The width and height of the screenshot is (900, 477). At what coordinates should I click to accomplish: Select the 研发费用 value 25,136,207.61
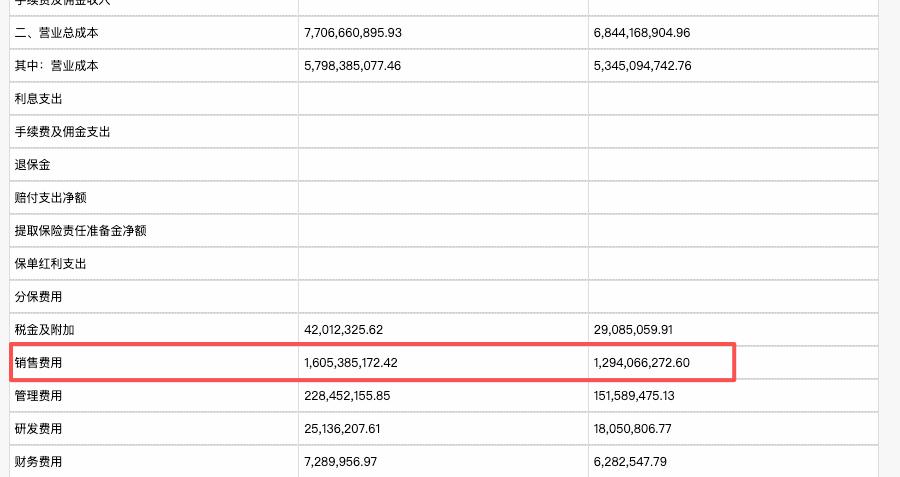coord(341,429)
